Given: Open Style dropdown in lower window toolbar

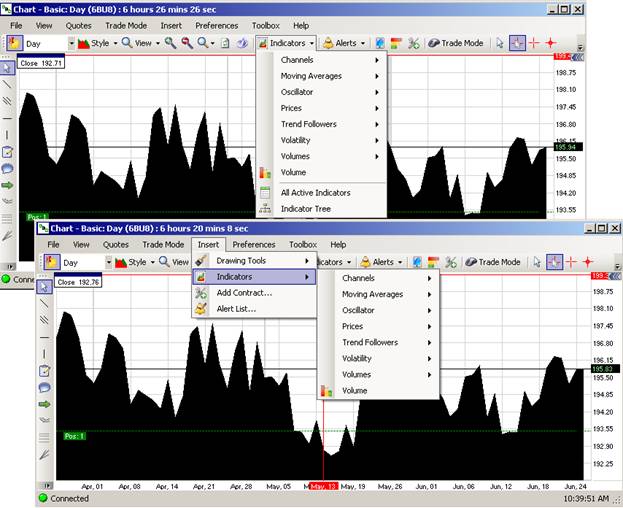Looking at the screenshot, I should point(135,262).
